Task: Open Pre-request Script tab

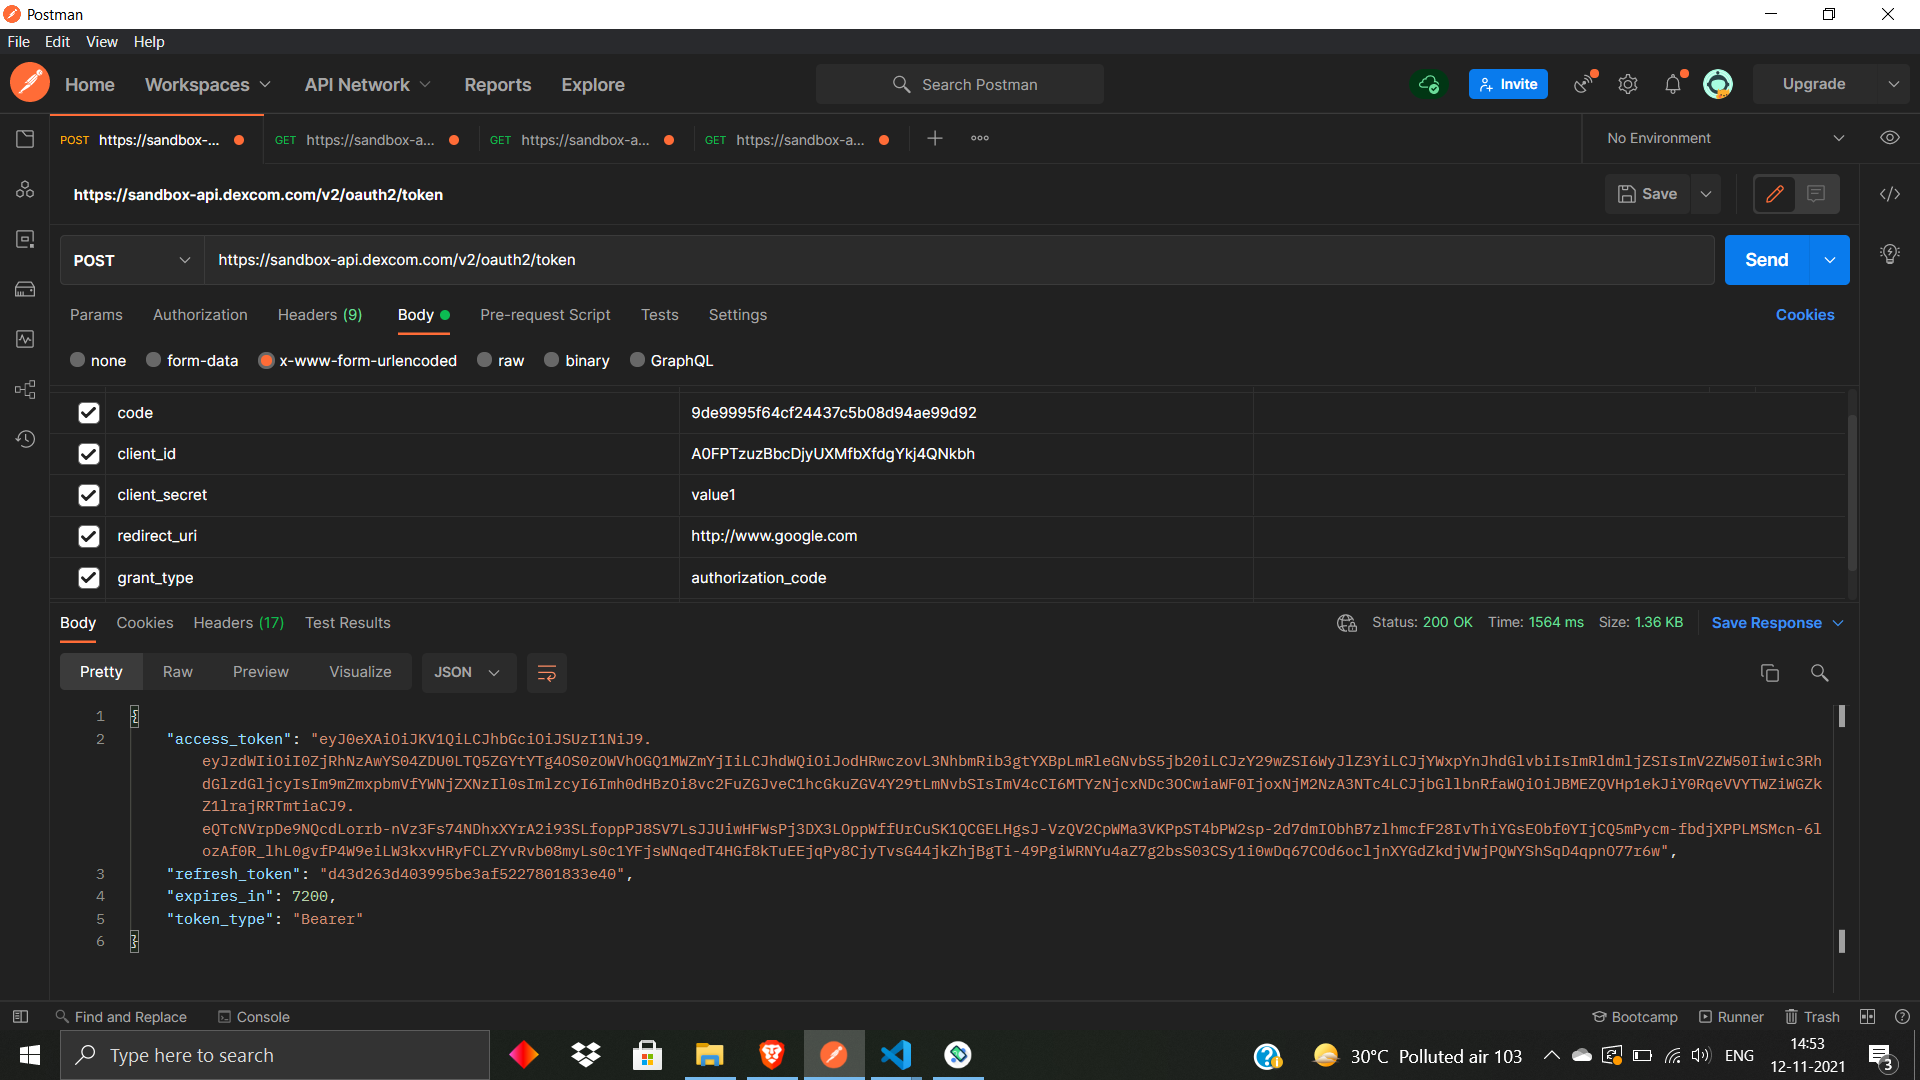Action: (545, 315)
